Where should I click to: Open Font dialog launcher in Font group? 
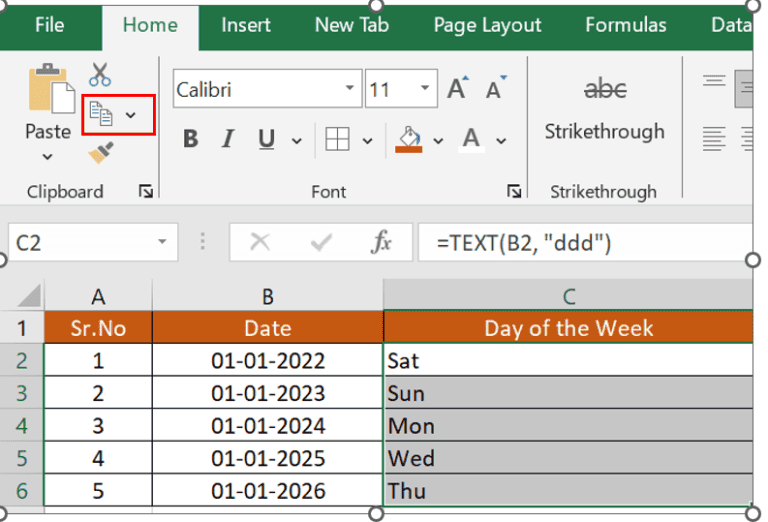(x=514, y=191)
